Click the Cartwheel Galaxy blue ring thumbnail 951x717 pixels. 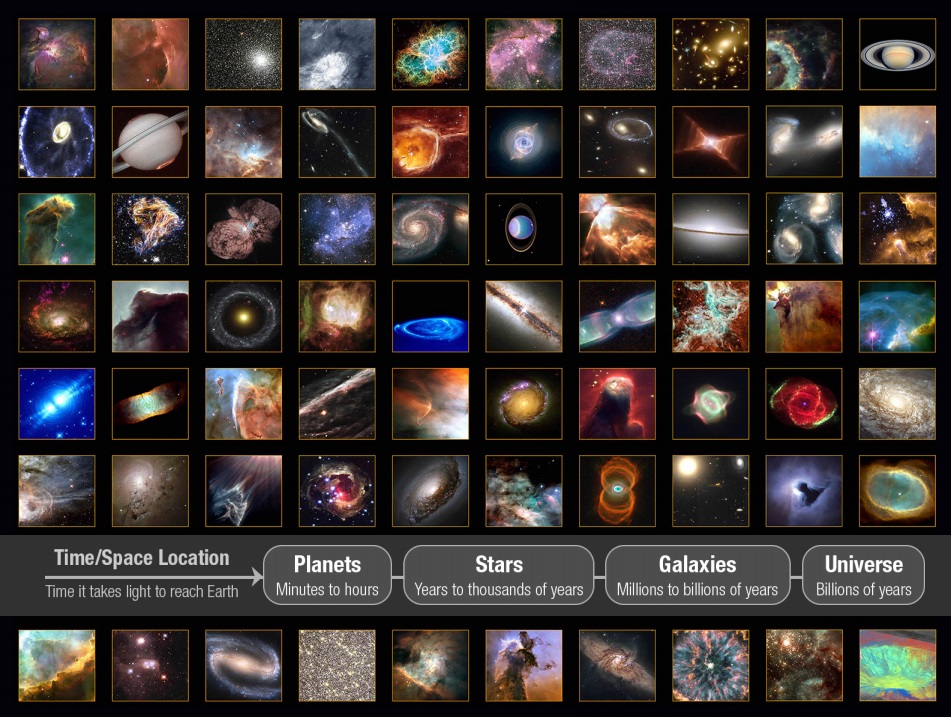57,142
